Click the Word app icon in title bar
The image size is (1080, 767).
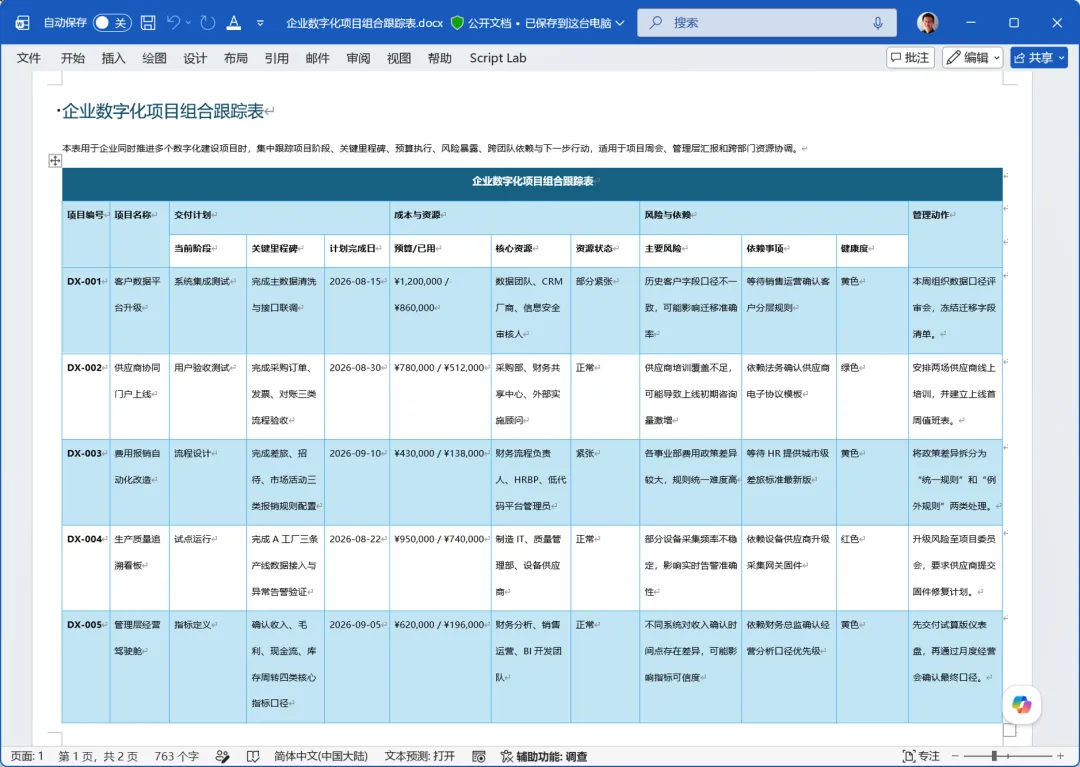coord(23,23)
